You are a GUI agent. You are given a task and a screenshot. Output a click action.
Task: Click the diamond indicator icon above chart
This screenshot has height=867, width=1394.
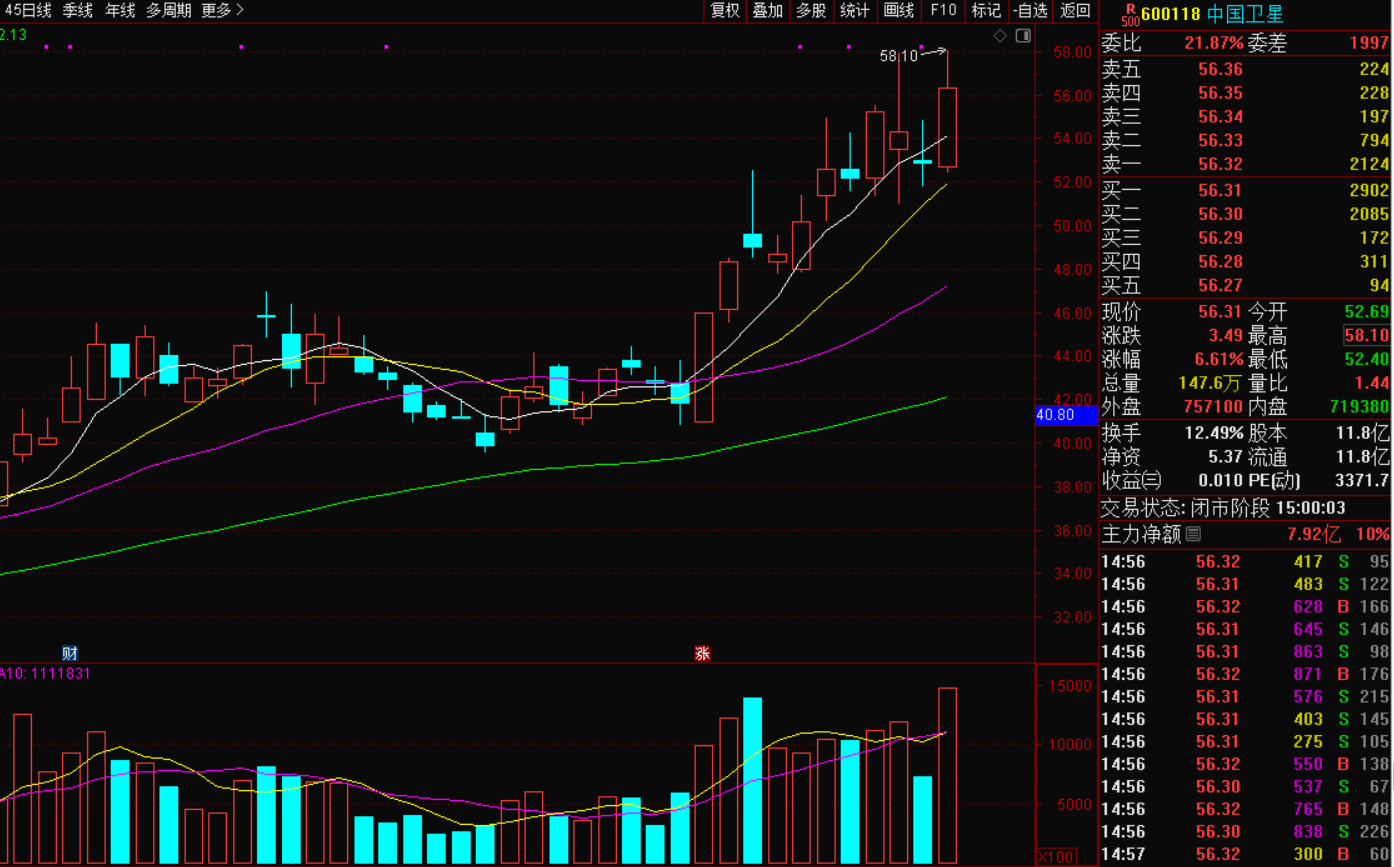coord(1000,36)
